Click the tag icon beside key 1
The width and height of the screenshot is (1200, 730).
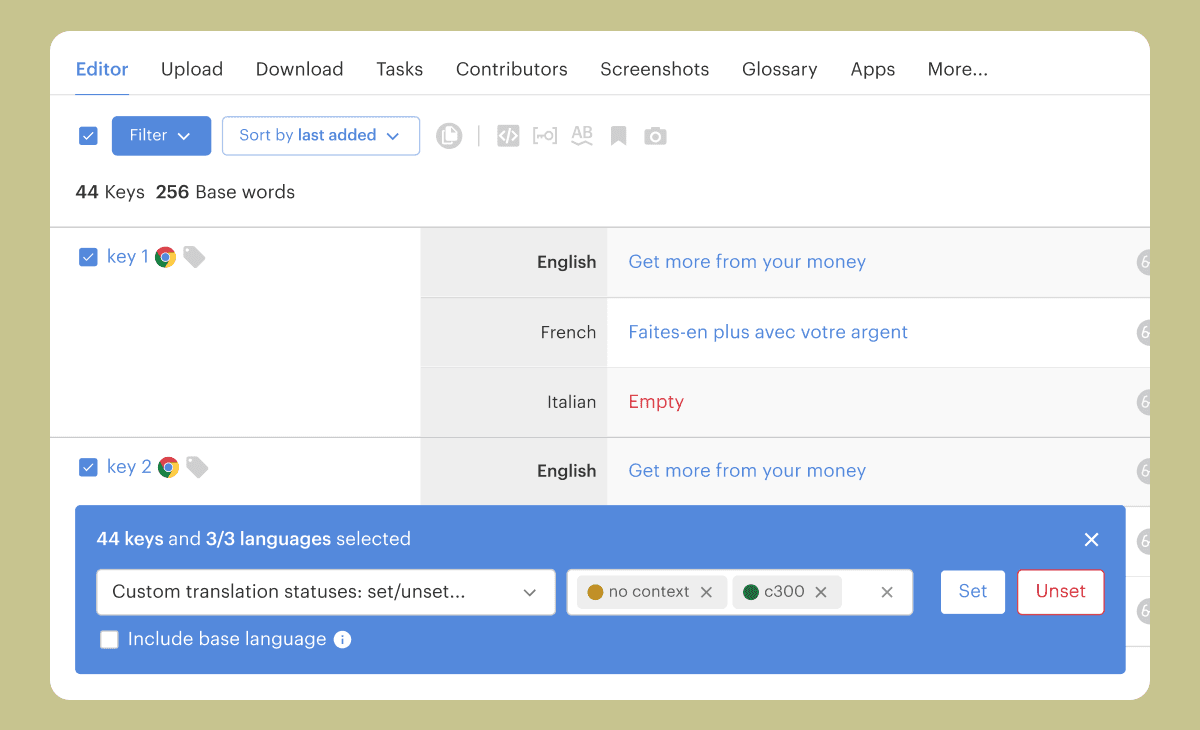tap(194, 257)
